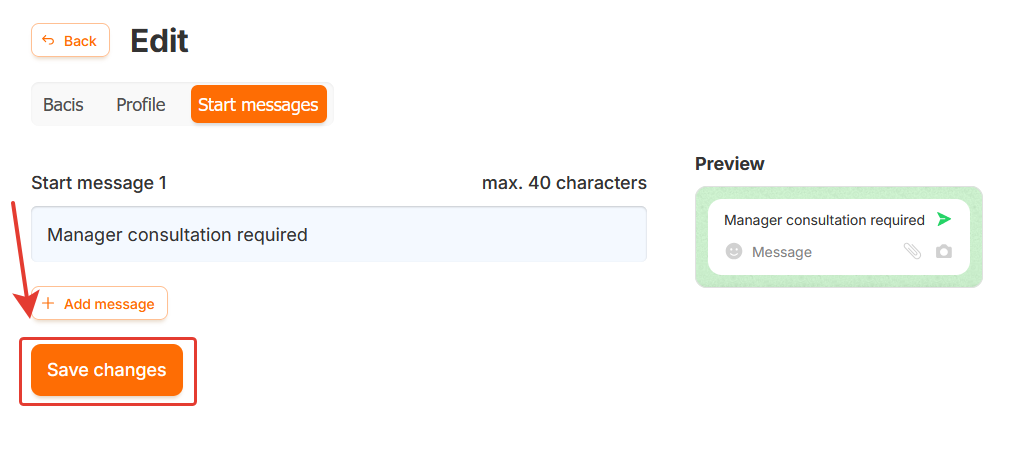Go back using the Back button label
This screenshot has height=459, width=1028.
(80, 41)
